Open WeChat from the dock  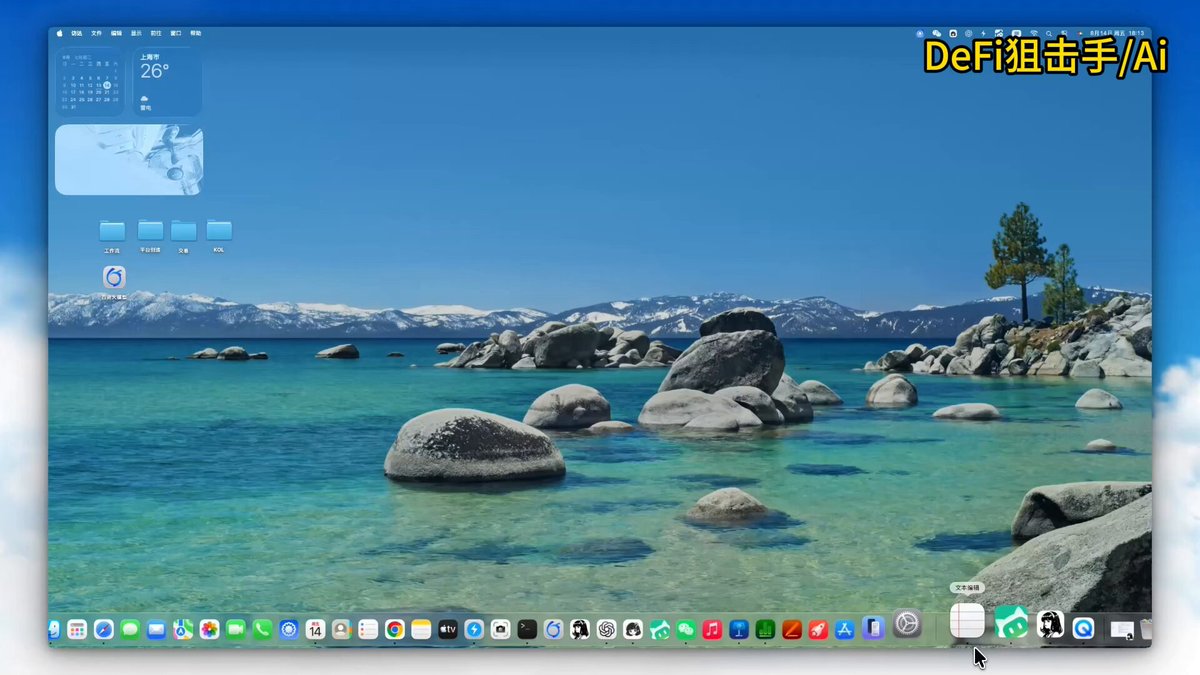pyautogui.click(x=686, y=629)
